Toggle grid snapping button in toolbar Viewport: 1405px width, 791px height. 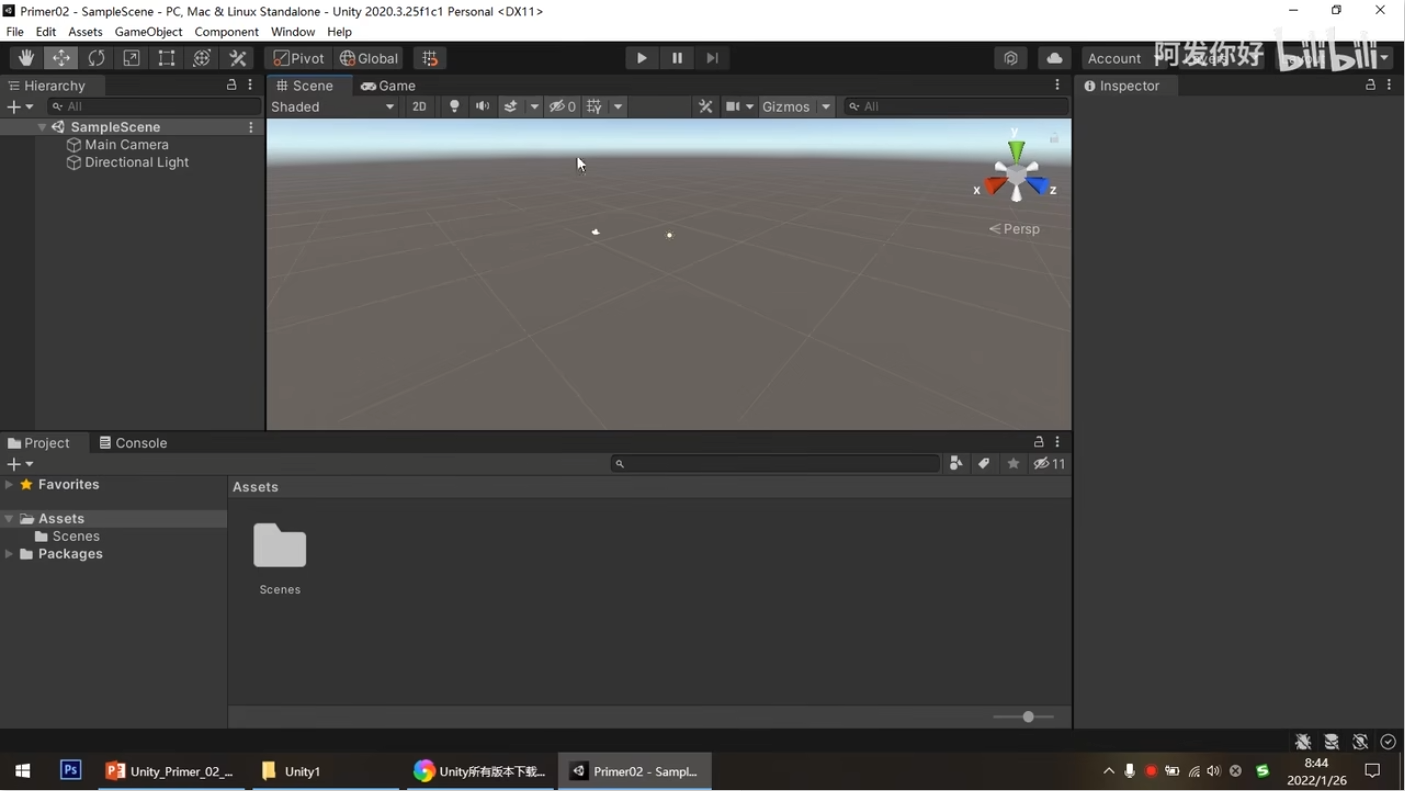click(x=430, y=58)
